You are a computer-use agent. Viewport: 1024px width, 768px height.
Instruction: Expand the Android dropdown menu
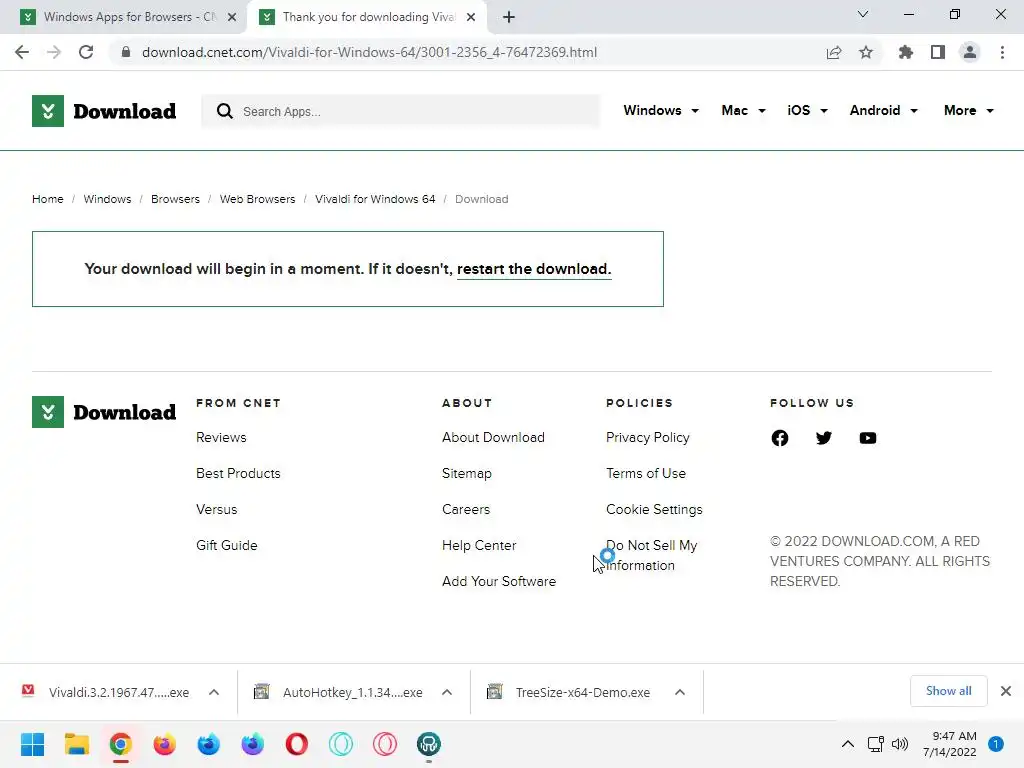coord(884,110)
